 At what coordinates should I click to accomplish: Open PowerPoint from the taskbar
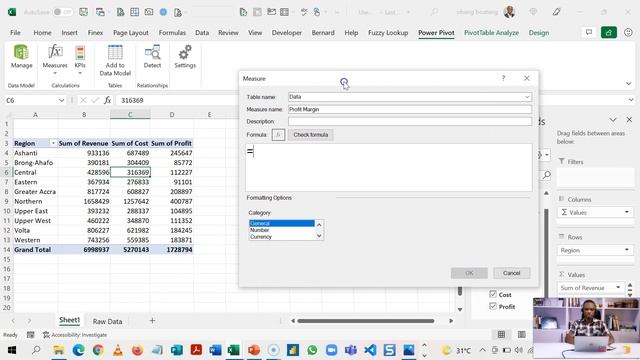click(x=253, y=350)
